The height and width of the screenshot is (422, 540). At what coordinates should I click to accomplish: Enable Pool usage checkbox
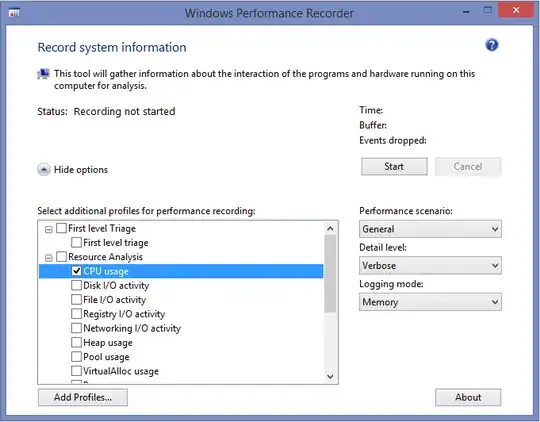(x=76, y=357)
